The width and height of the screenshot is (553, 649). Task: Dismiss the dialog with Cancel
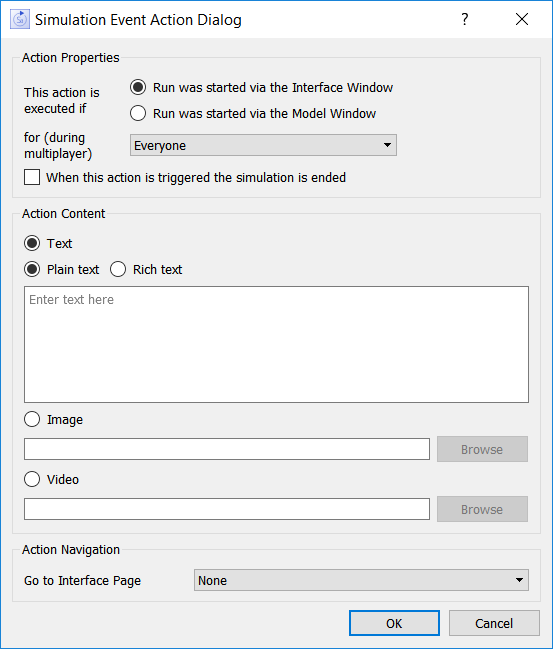(x=494, y=623)
